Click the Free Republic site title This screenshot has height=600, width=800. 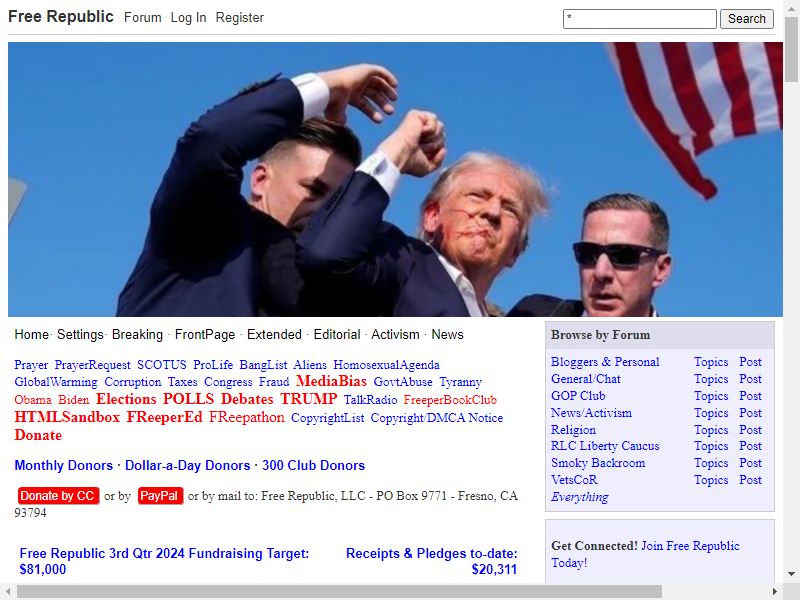pos(61,17)
